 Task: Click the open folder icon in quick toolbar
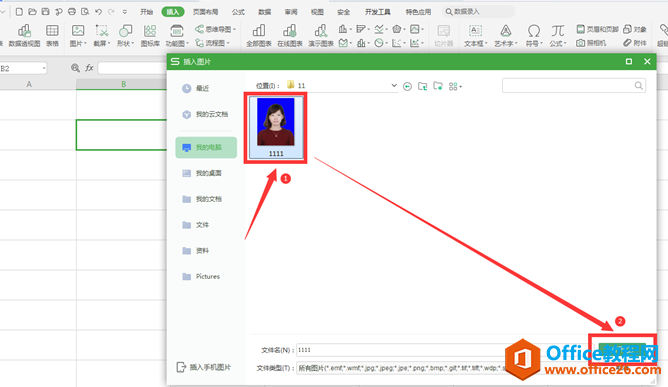32,12
